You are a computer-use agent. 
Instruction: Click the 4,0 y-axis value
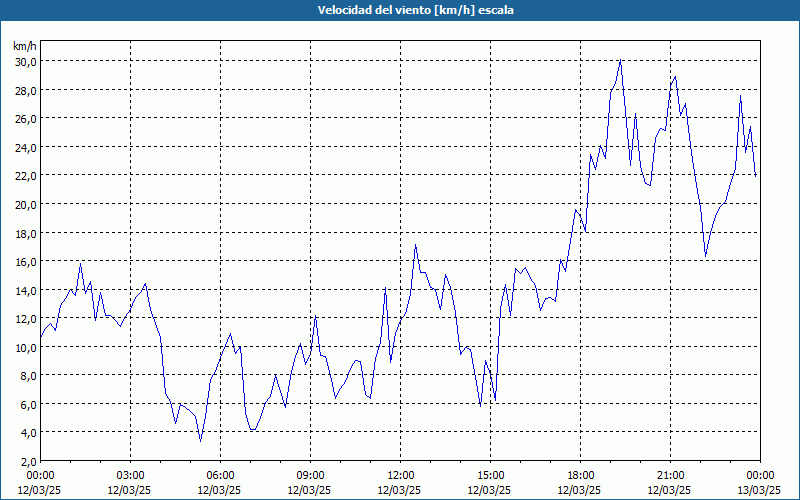28,433
